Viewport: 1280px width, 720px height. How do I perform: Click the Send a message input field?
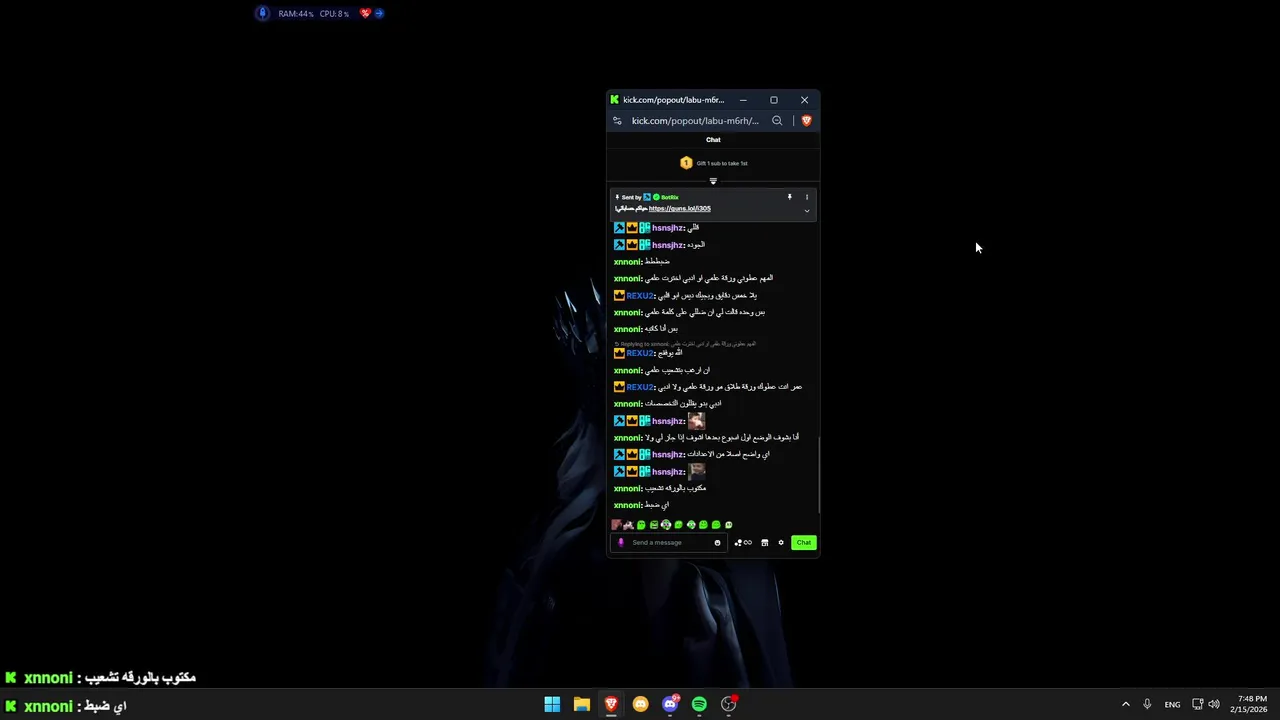pyautogui.click(x=670, y=542)
